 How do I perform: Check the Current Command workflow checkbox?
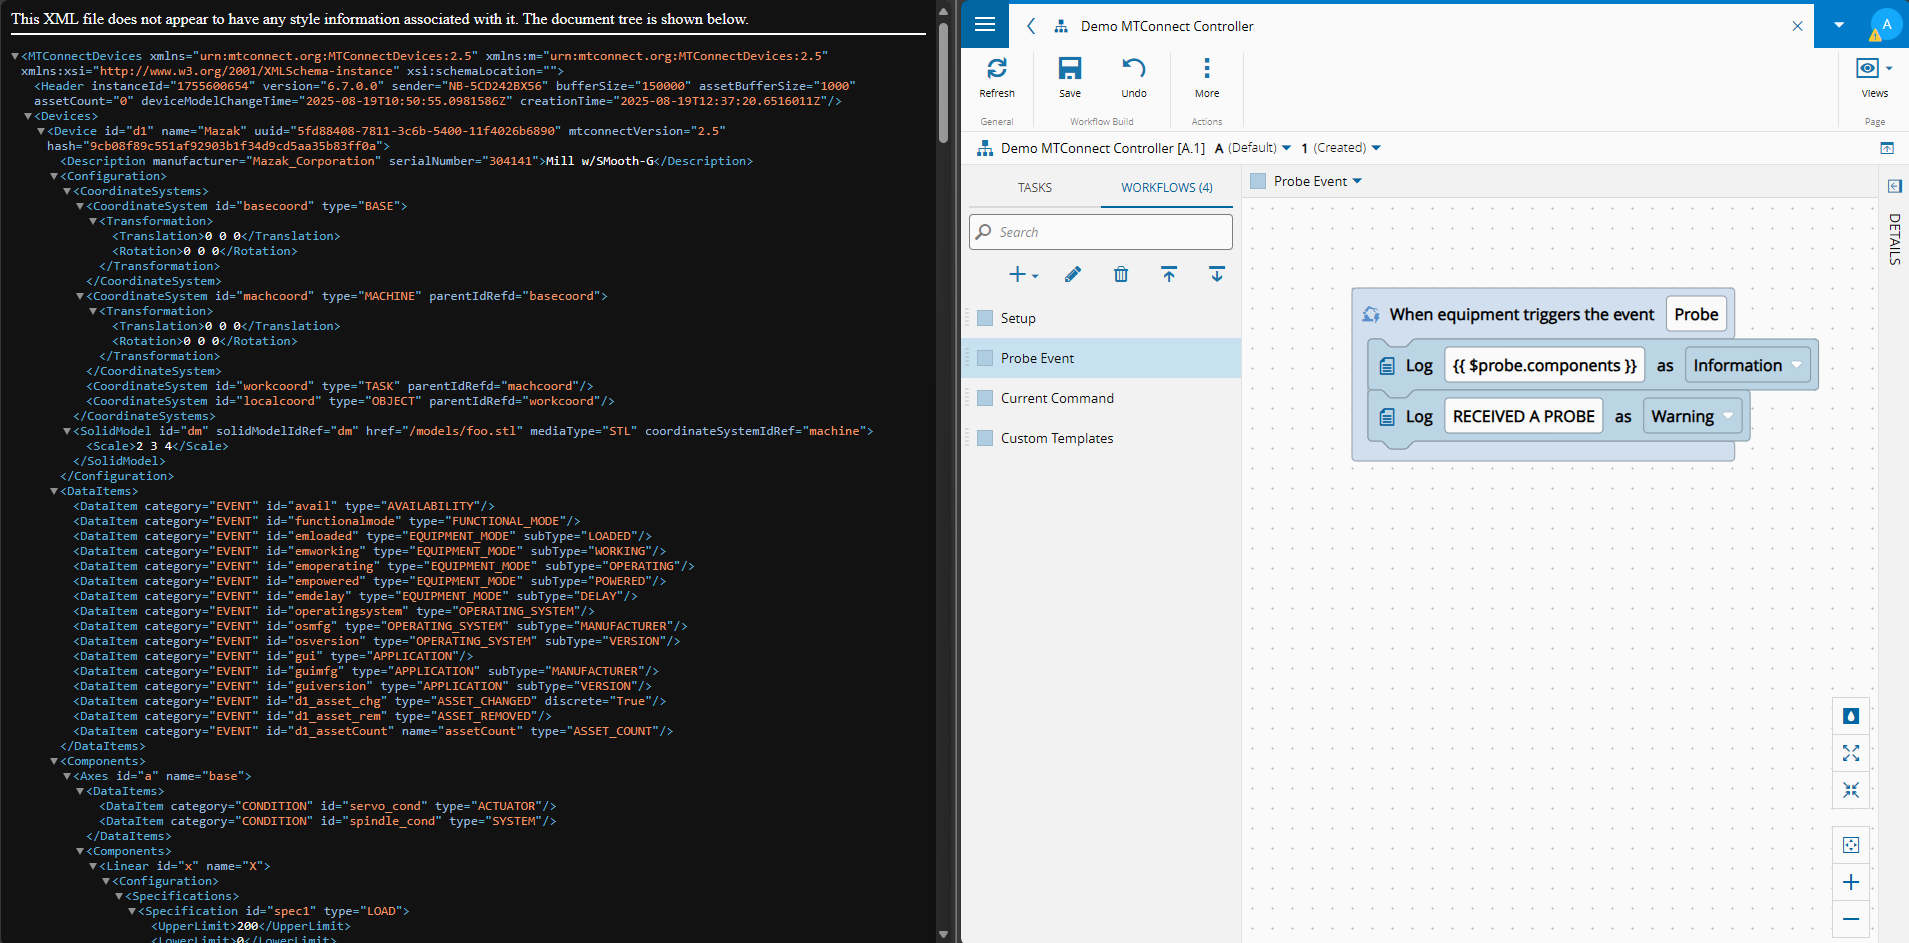(984, 397)
